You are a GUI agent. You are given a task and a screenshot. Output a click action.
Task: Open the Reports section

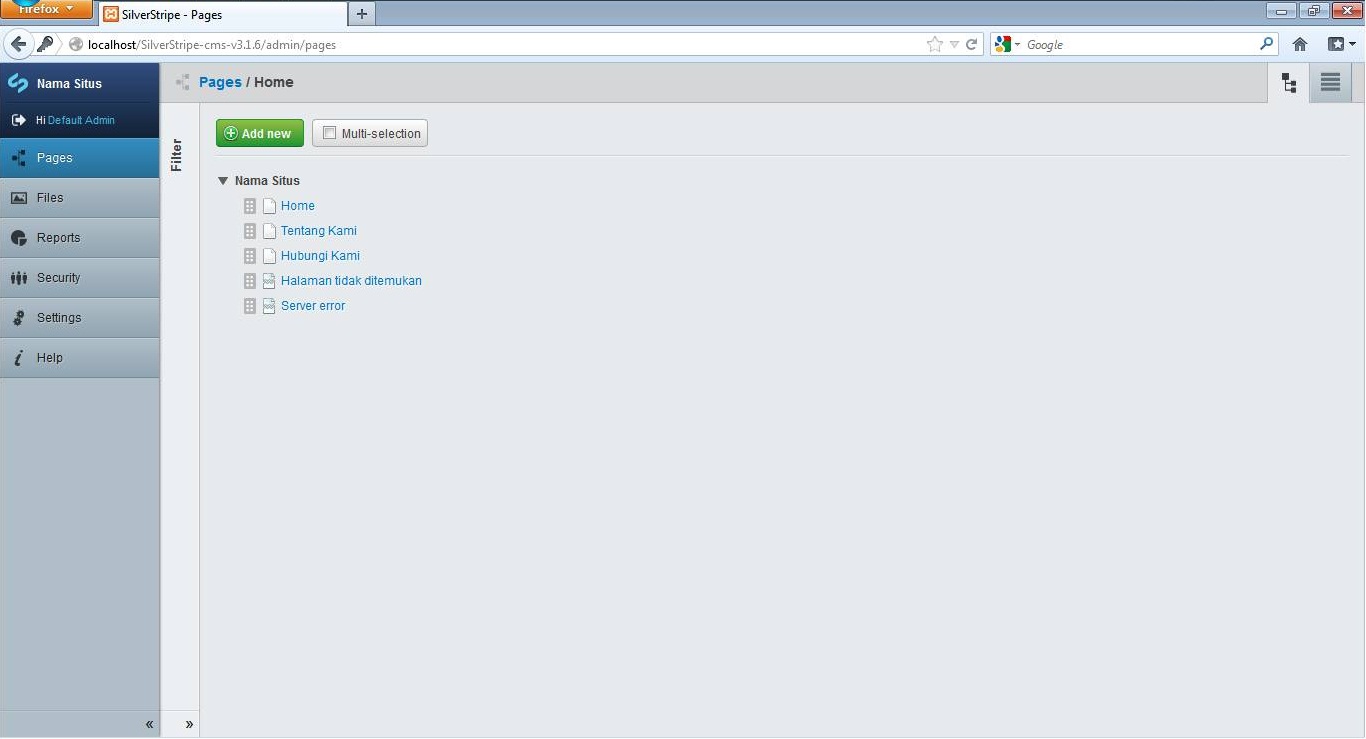[58, 238]
